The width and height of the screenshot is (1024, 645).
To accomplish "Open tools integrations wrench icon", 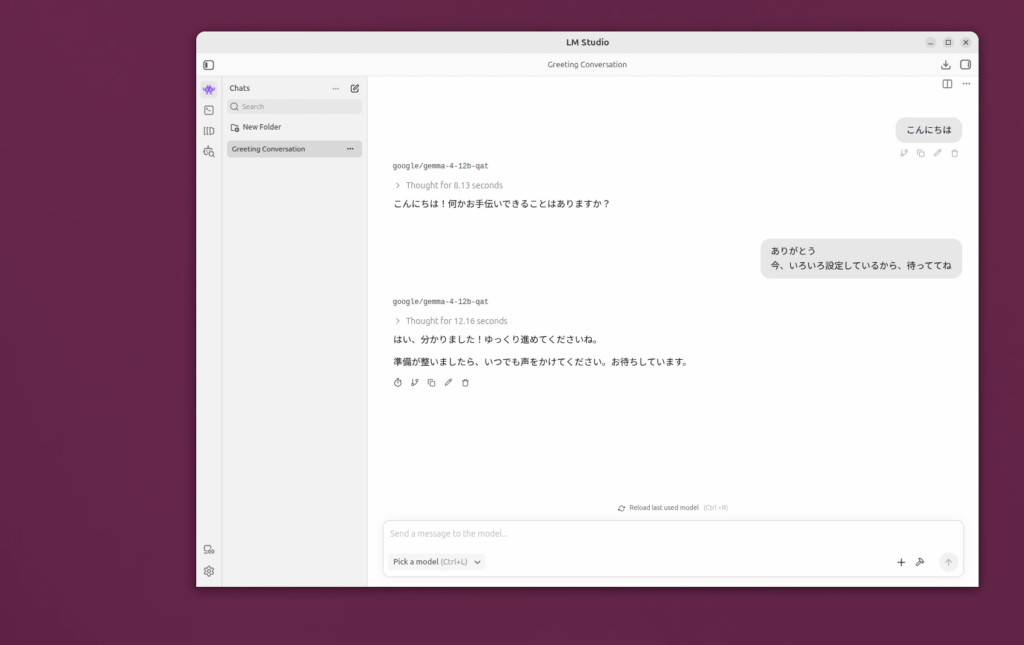I will 920,562.
